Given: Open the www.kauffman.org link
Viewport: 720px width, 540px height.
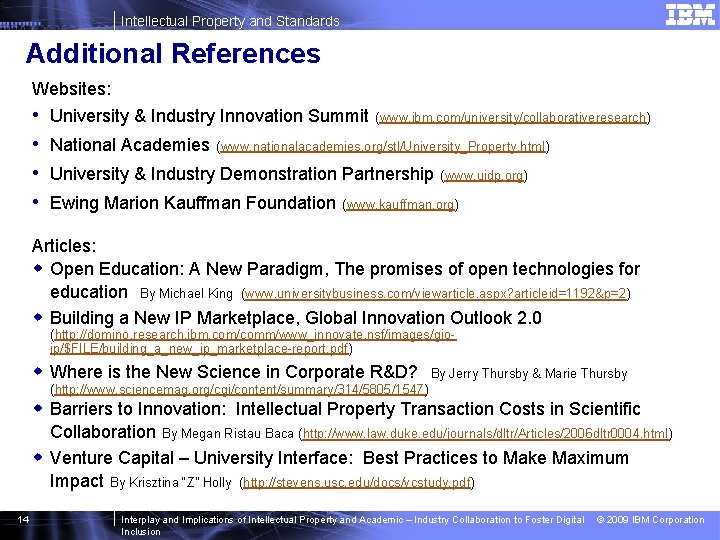Looking at the screenshot, I should 400,204.
